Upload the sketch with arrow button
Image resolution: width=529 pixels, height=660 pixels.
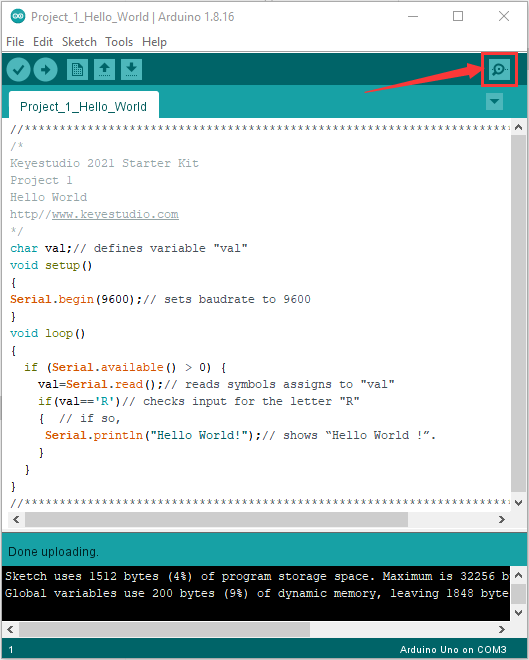click(x=45, y=69)
